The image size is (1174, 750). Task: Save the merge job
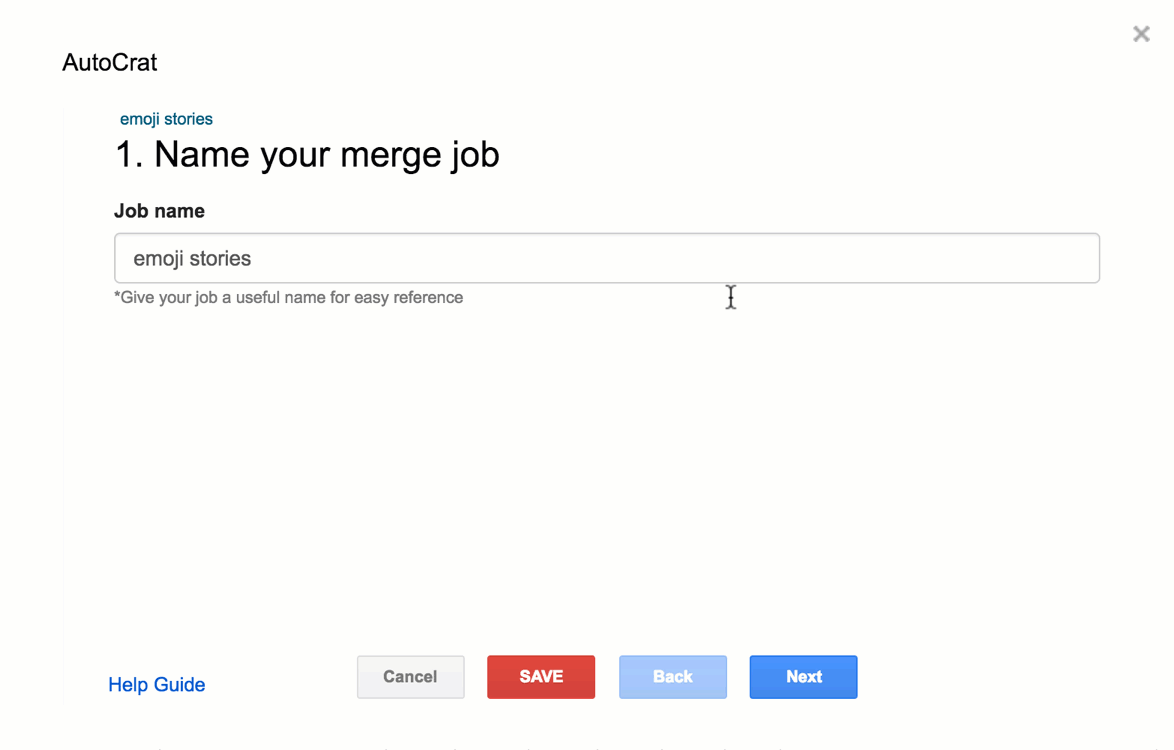(541, 677)
